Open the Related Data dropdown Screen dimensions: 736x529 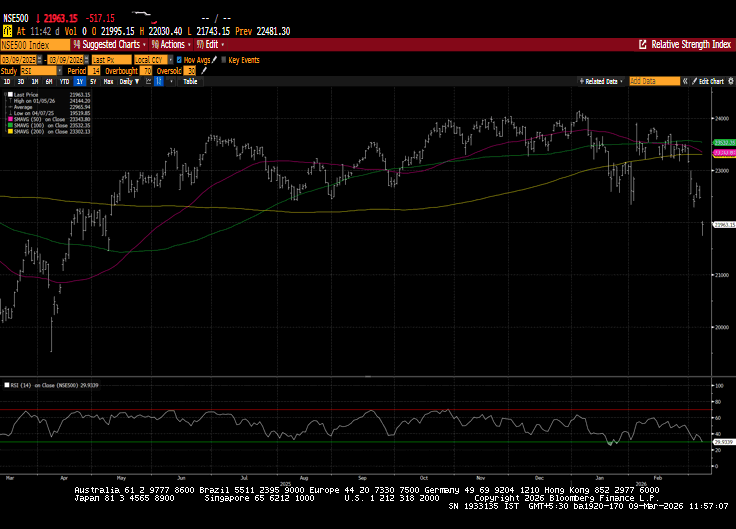(x=601, y=81)
